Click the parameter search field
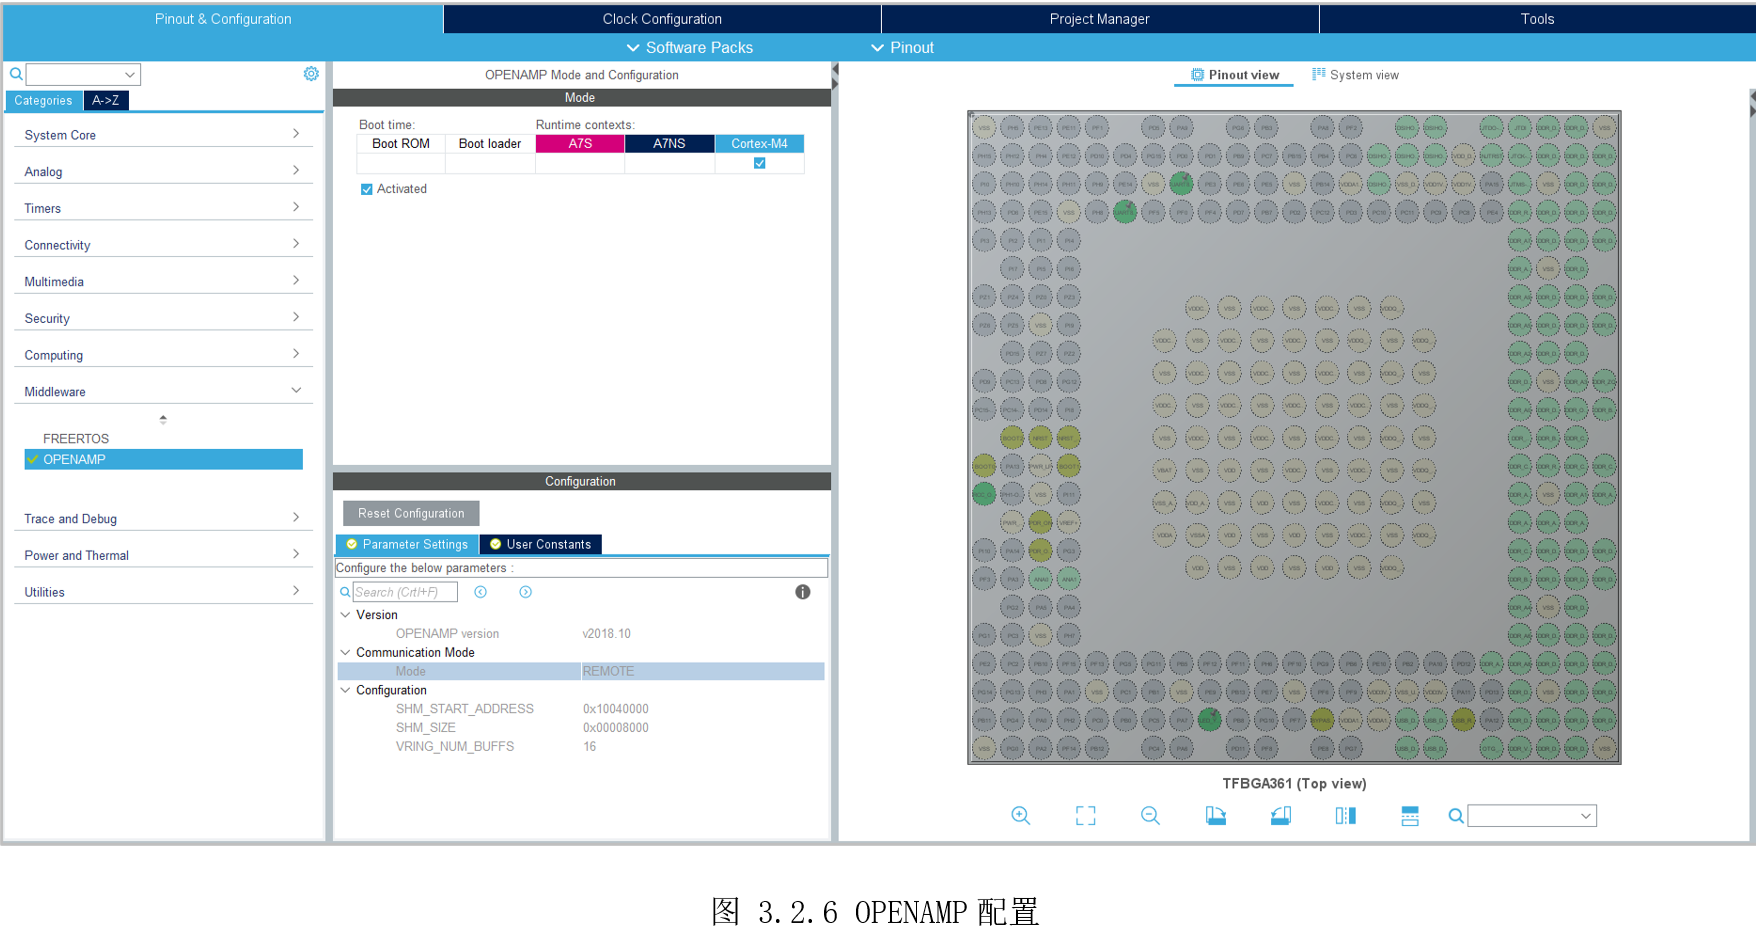This screenshot has height=942, width=1756. [405, 592]
